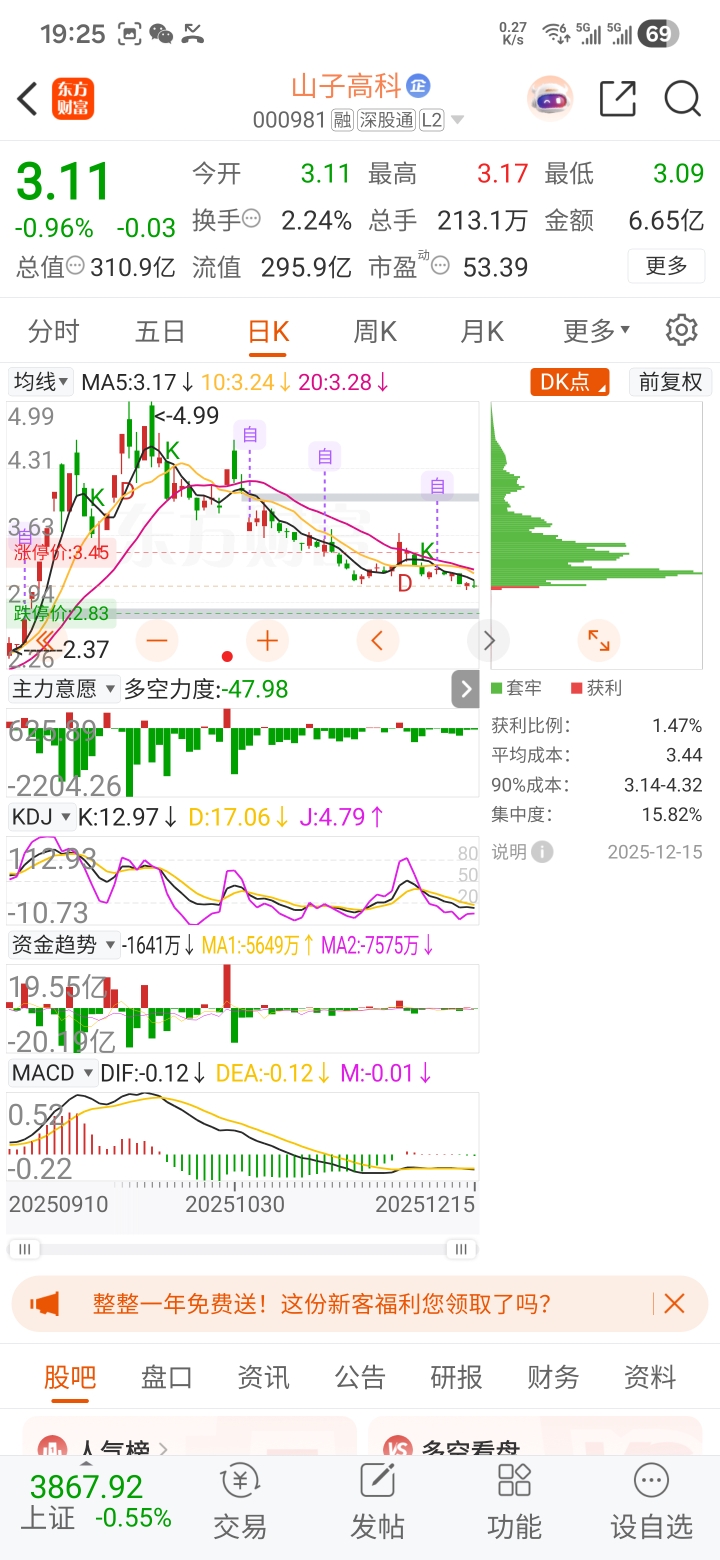Tap 设自选 add to watchlist icon
This screenshot has height=1560, width=720.
click(x=651, y=1501)
